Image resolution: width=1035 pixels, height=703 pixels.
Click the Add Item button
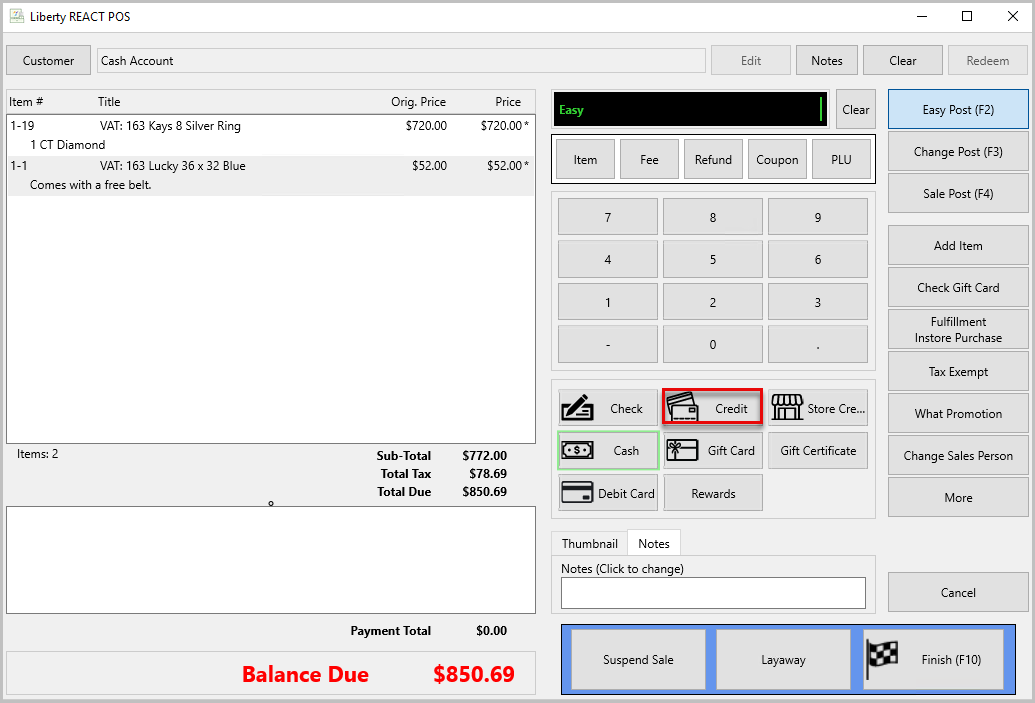click(958, 246)
